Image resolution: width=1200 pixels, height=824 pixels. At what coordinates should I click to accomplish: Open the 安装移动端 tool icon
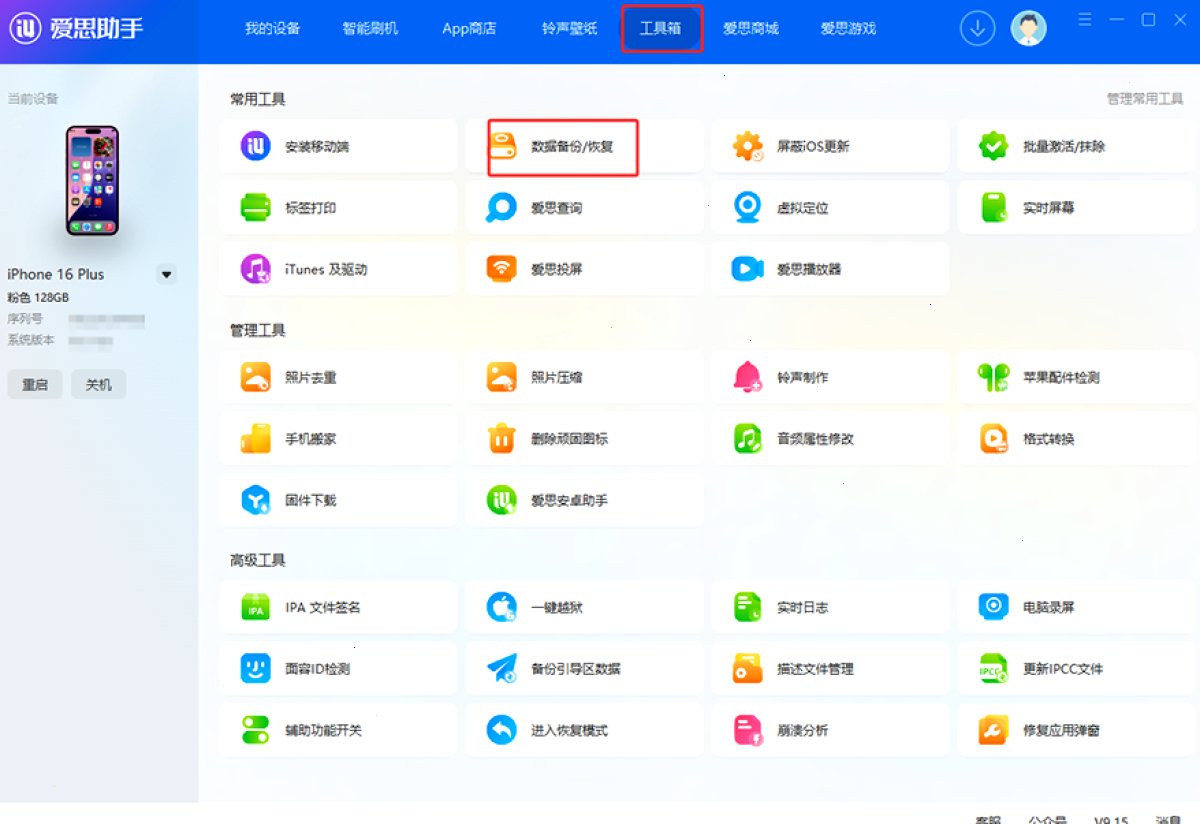tap(256, 146)
